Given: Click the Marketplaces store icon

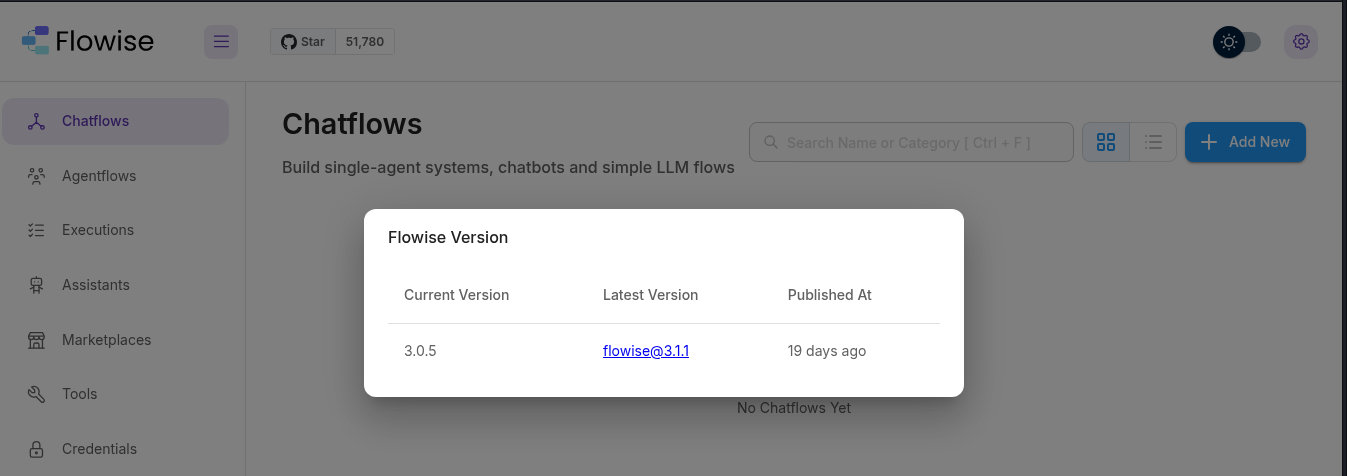Looking at the screenshot, I should click(x=37, y=340).
